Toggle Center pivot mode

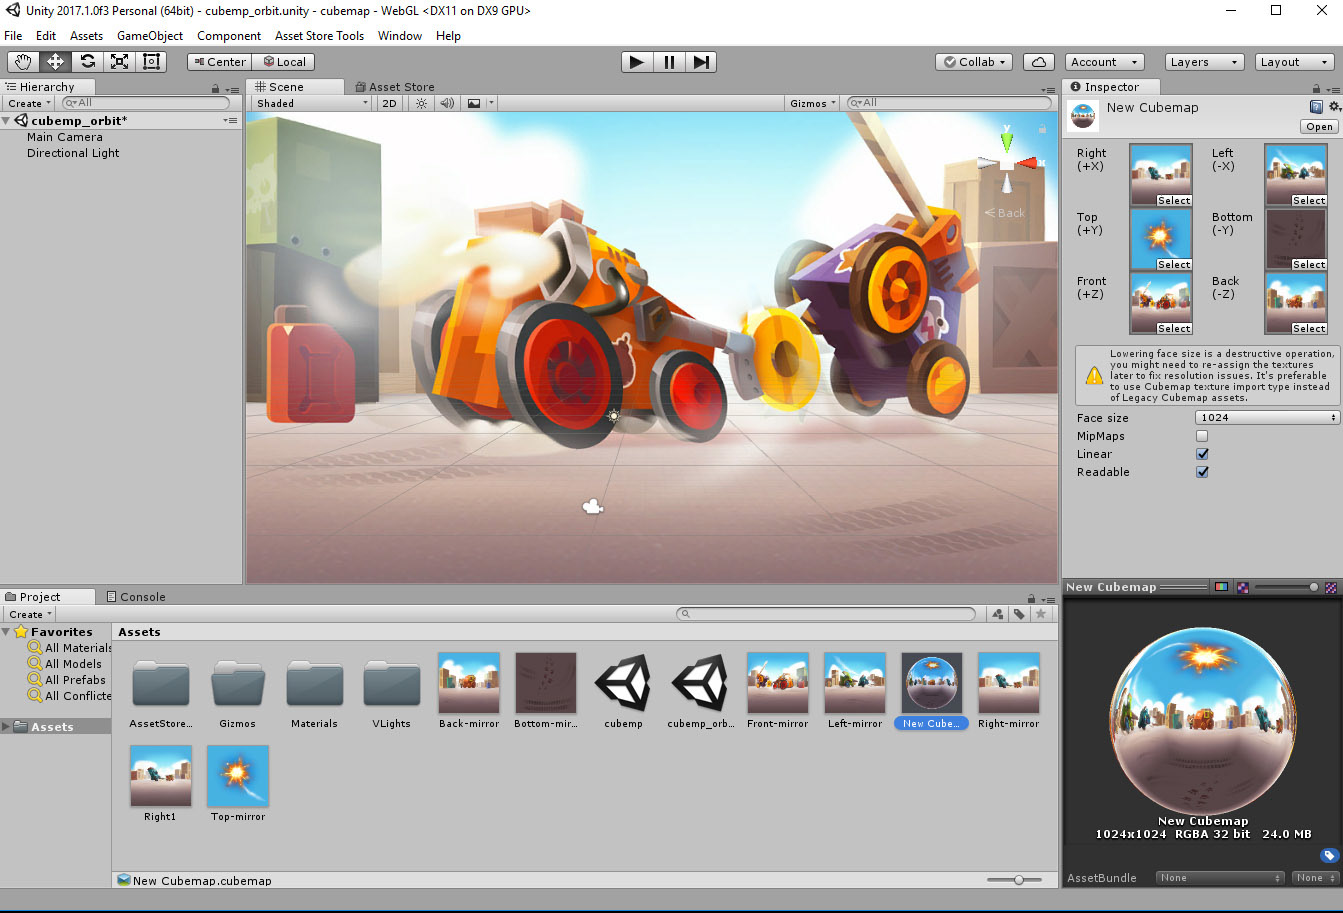(219, 62)
